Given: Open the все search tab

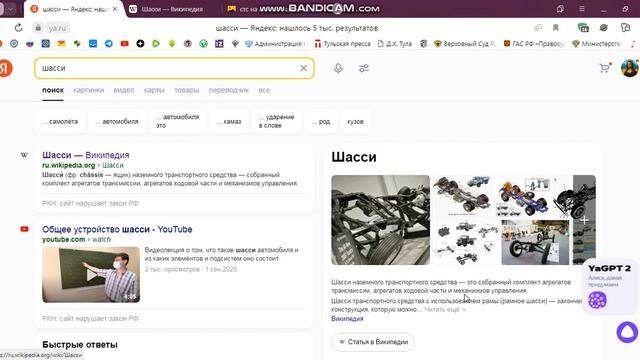Looking at the screenshot, I should pos(264,90).
